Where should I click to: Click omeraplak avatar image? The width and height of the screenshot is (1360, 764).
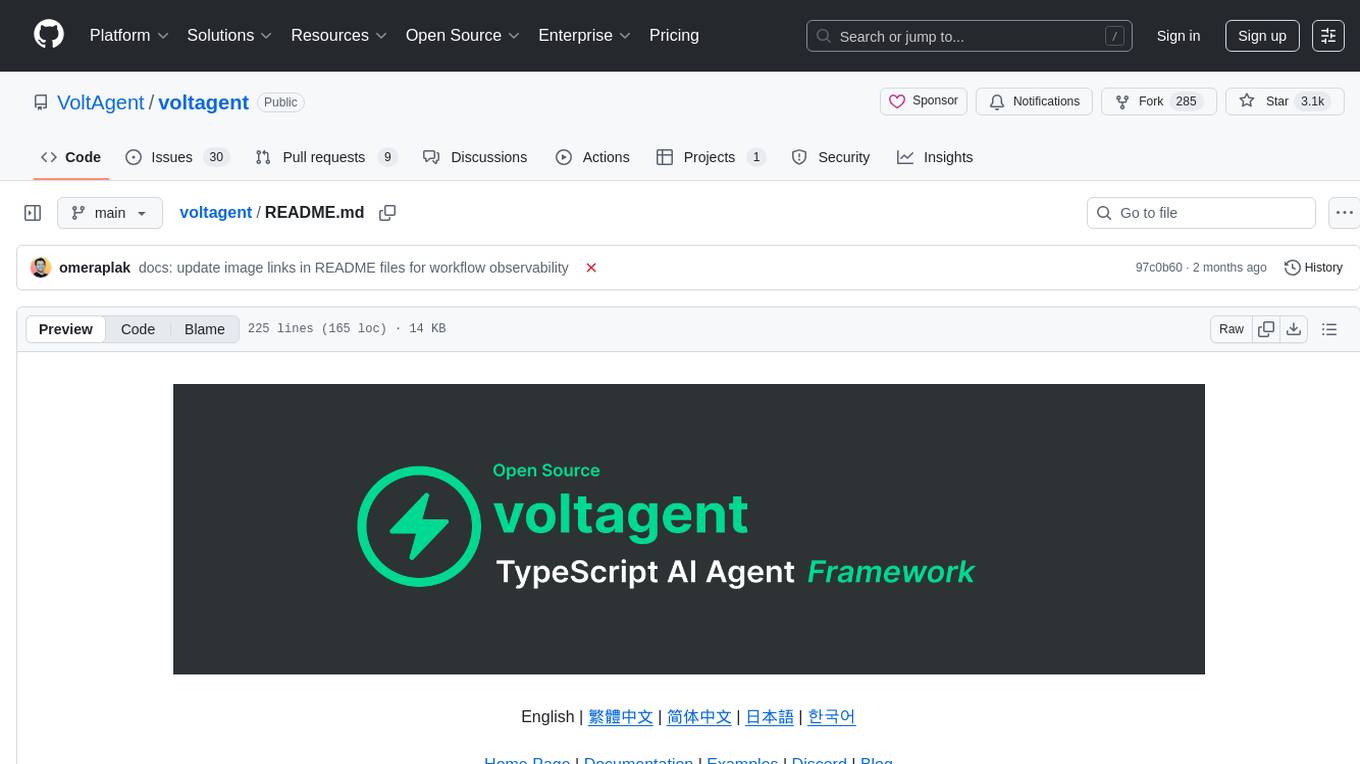pos(41,267)
